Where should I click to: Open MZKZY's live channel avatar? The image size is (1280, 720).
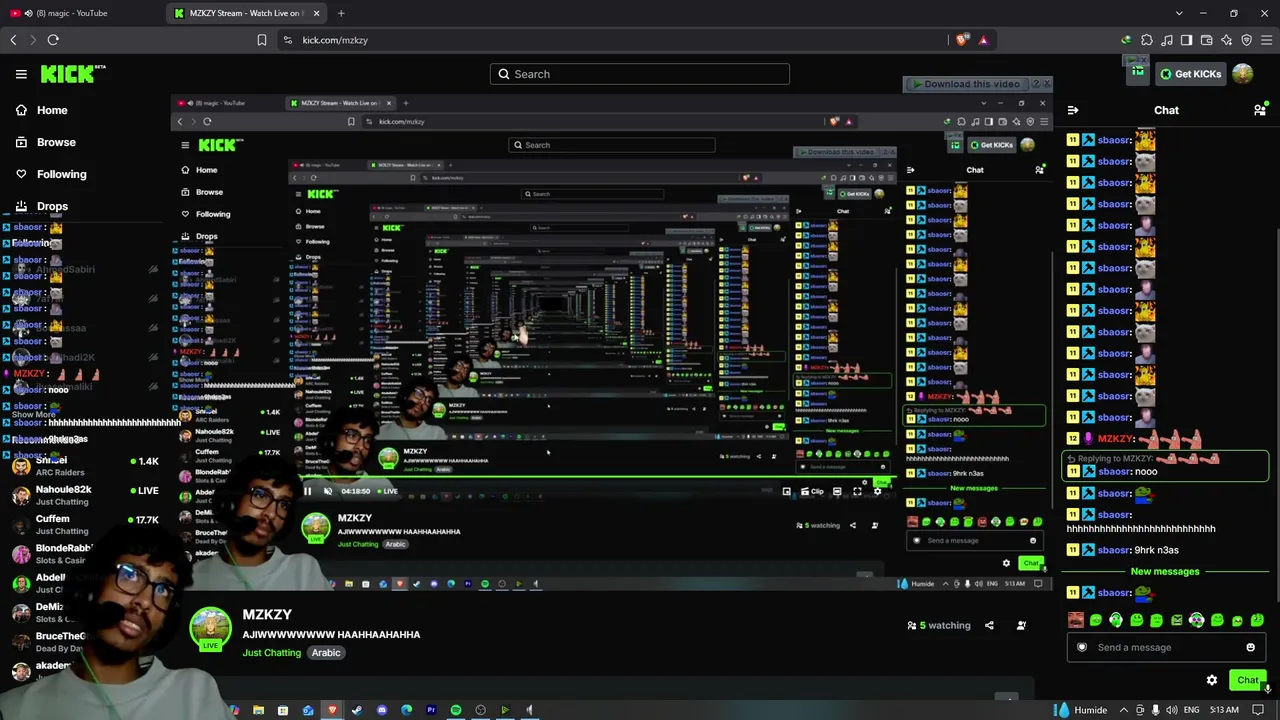(x=210, y=628)
